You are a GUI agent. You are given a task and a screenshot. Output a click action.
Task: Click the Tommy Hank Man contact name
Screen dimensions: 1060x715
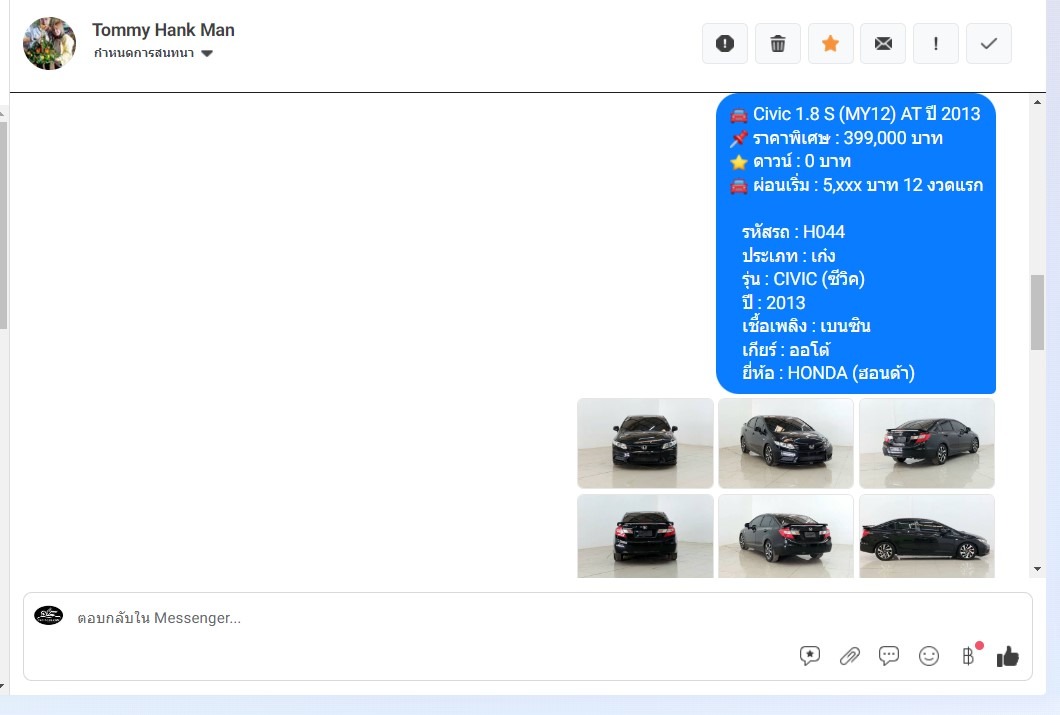[164, 30]
